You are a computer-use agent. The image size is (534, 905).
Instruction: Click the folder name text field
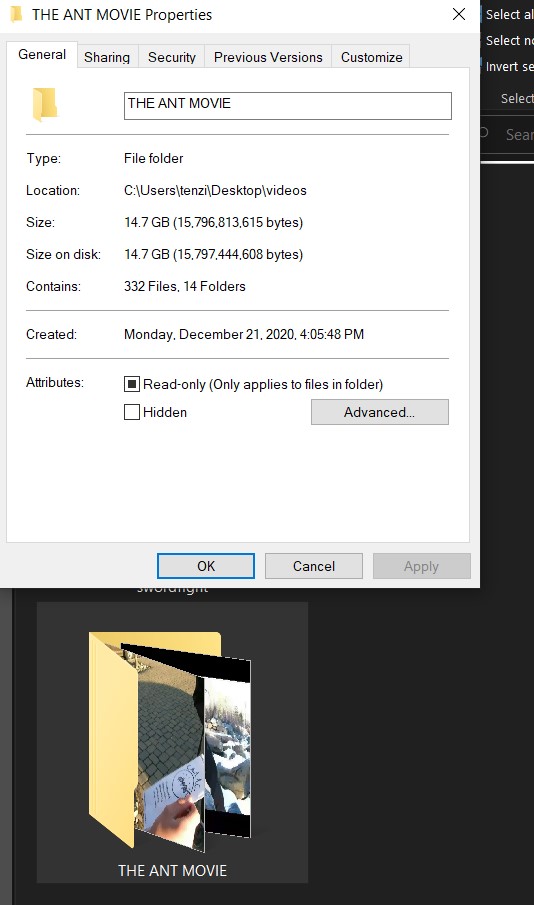[287, 106]
